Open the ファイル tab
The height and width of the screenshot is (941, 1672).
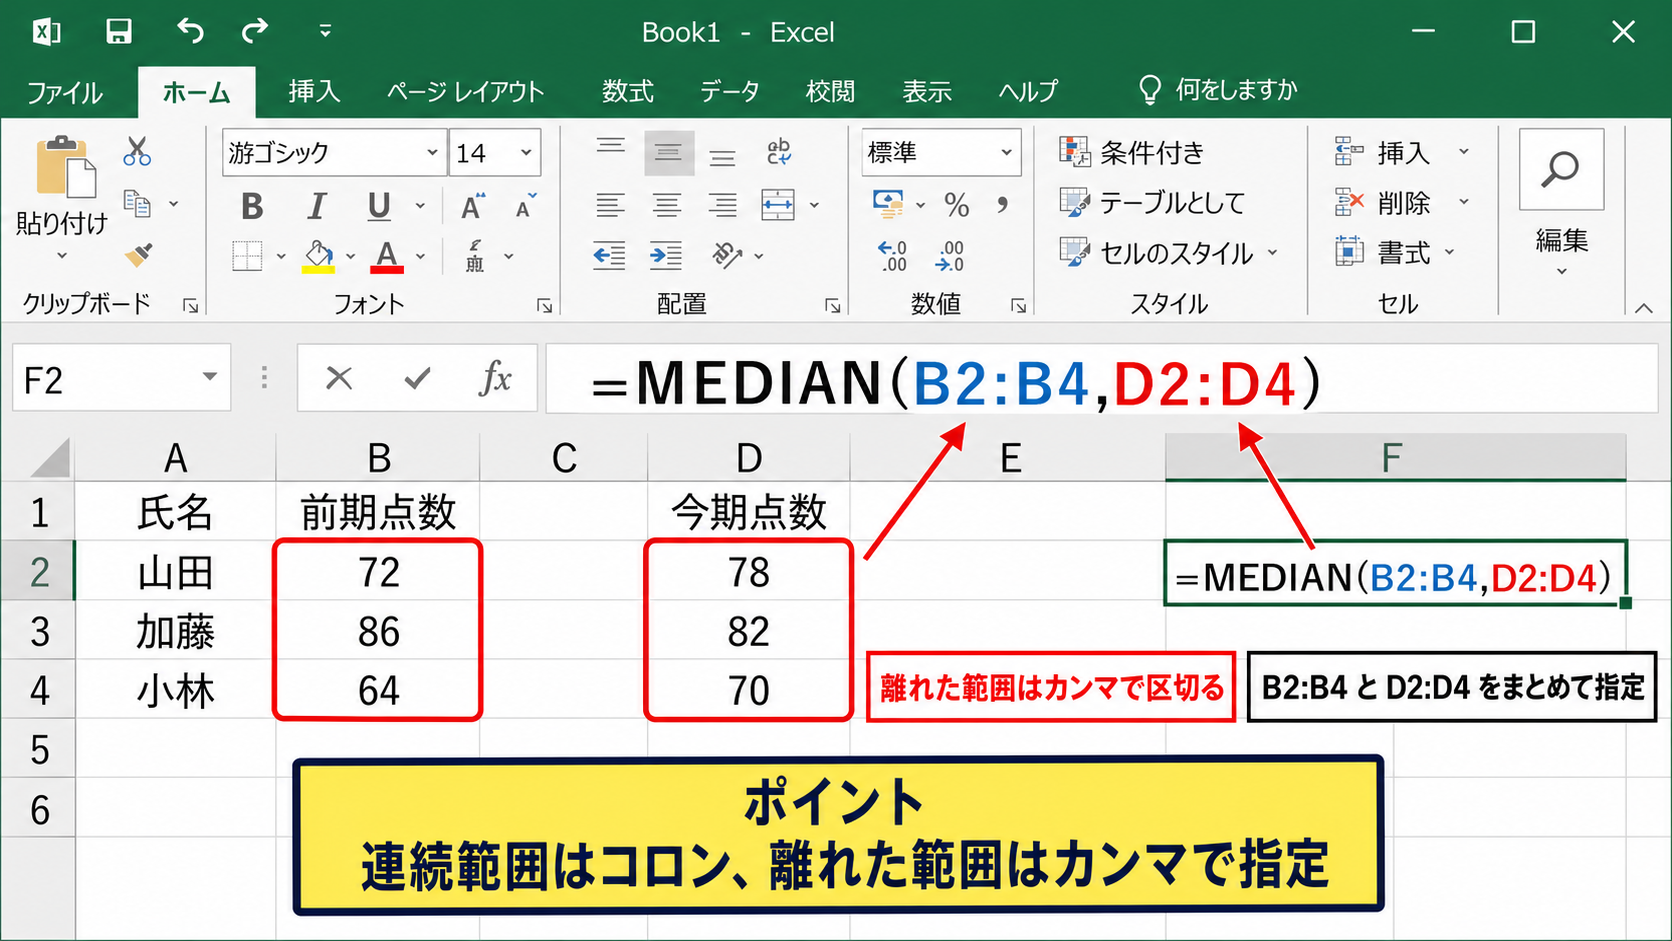(65, 93)
